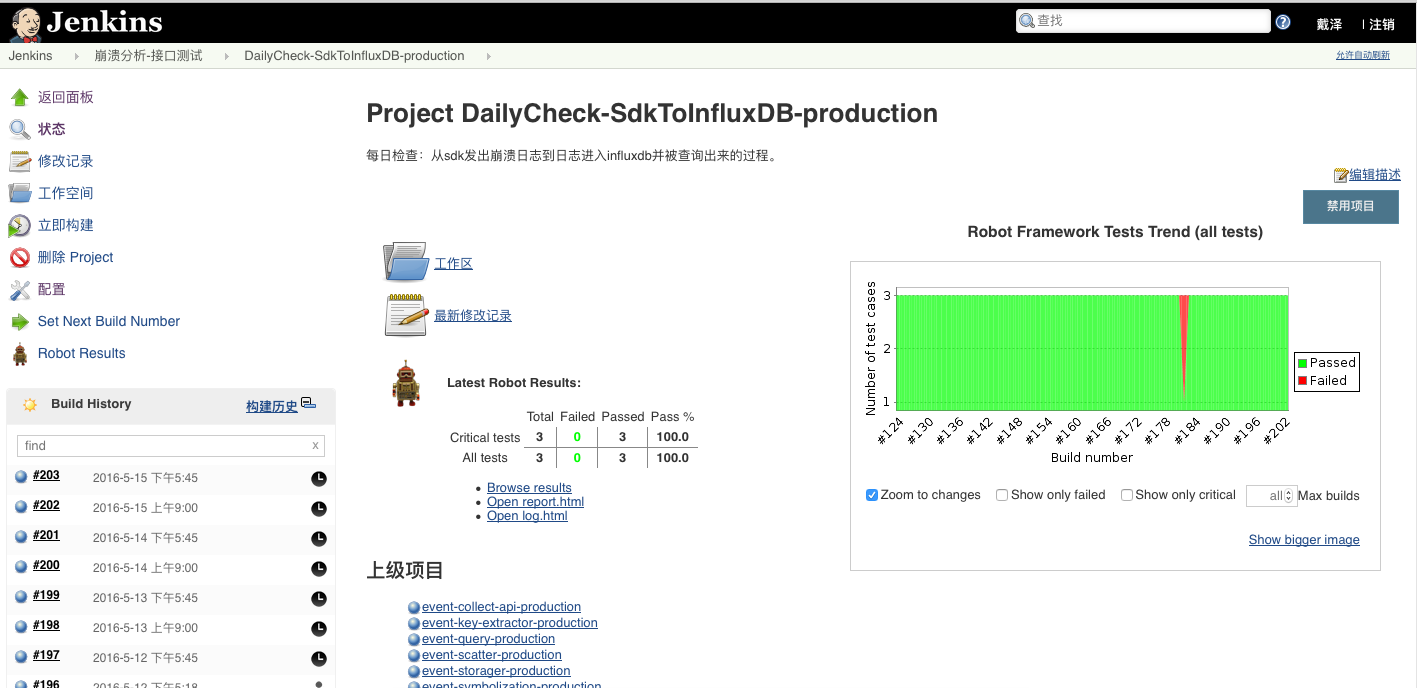Click the red Failed legend swatch
The image size is (1417, 688).
coord(1302,381)
